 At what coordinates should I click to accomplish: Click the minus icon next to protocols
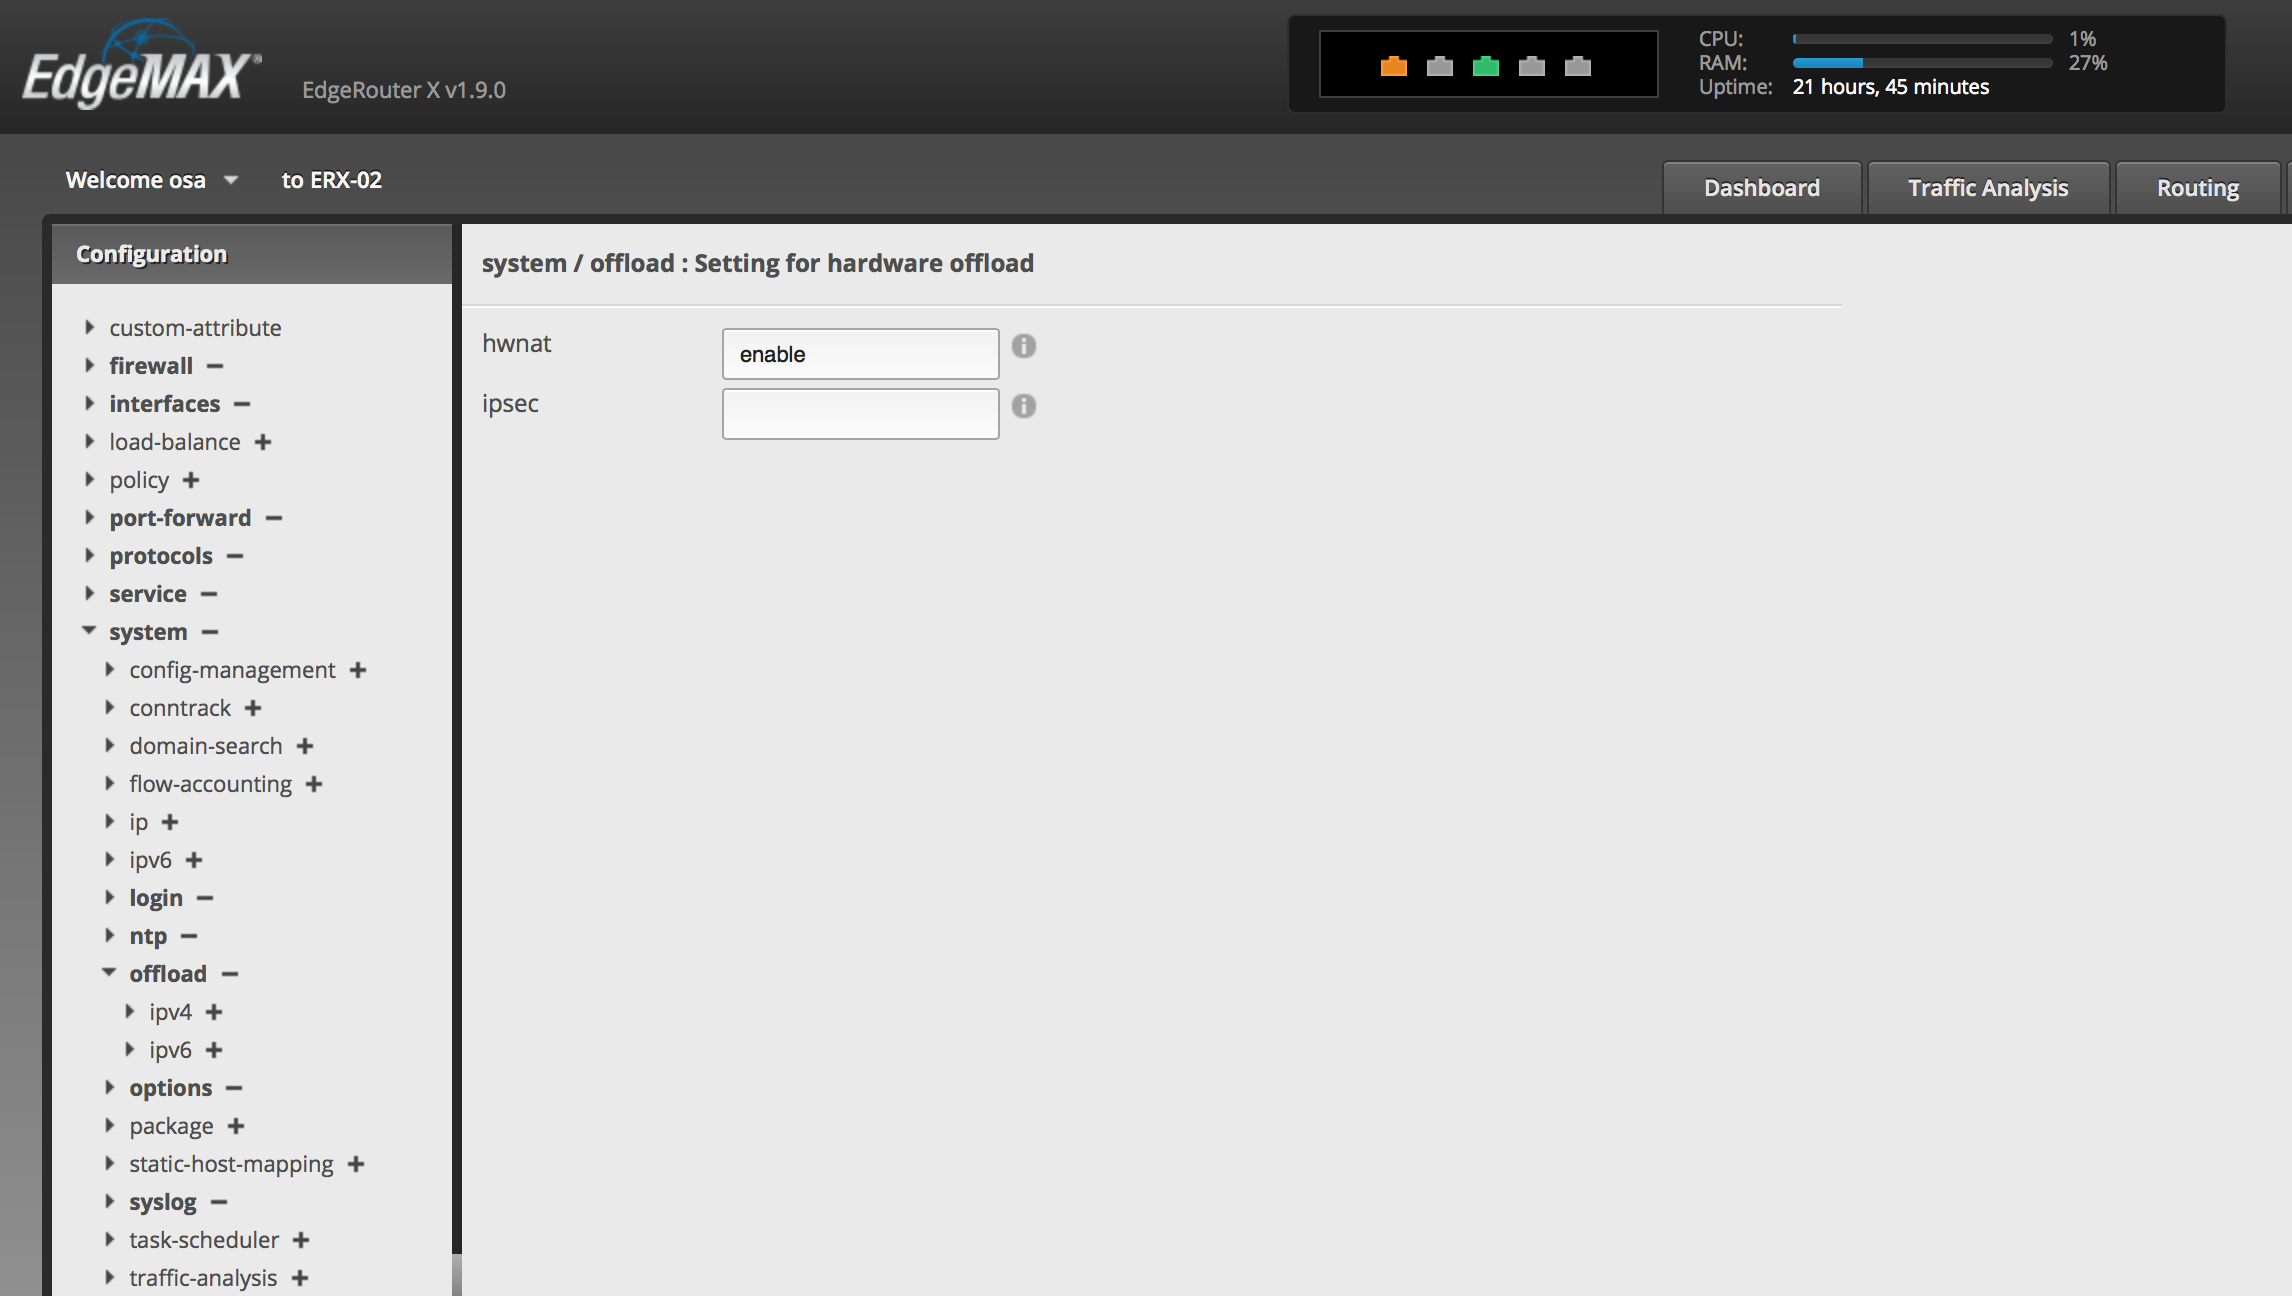coord(235,556)
